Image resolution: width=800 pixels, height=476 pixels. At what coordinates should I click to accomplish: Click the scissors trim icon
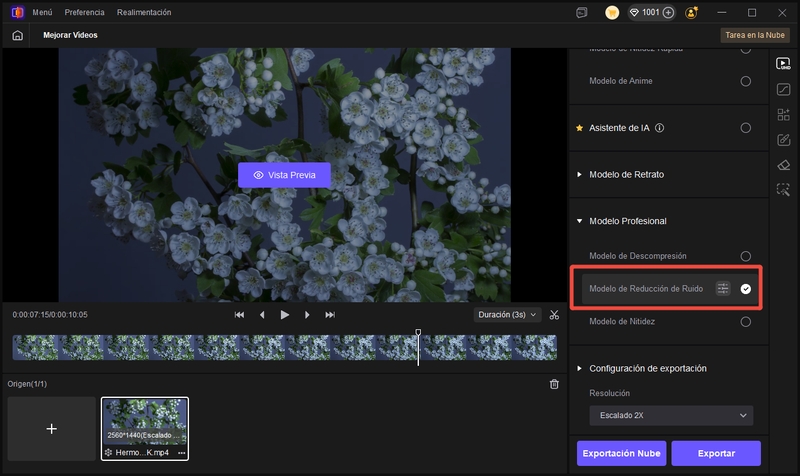click(554, 315)
